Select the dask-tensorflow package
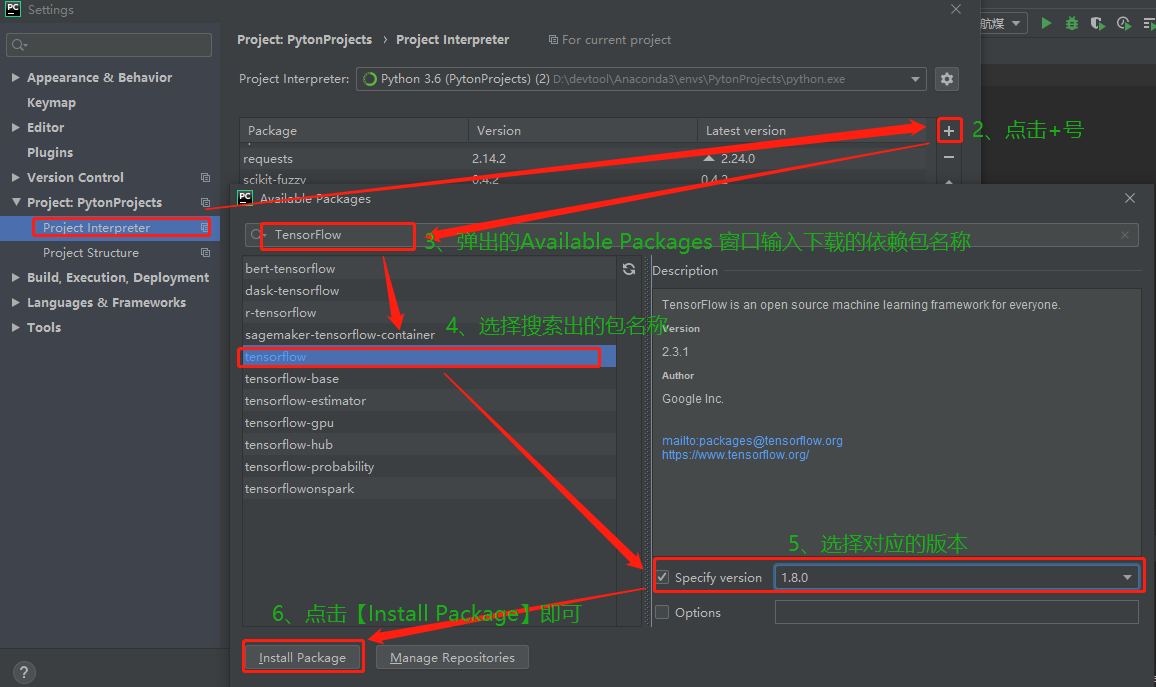This screenshot has height=687, width=1156. pos(429,291)
